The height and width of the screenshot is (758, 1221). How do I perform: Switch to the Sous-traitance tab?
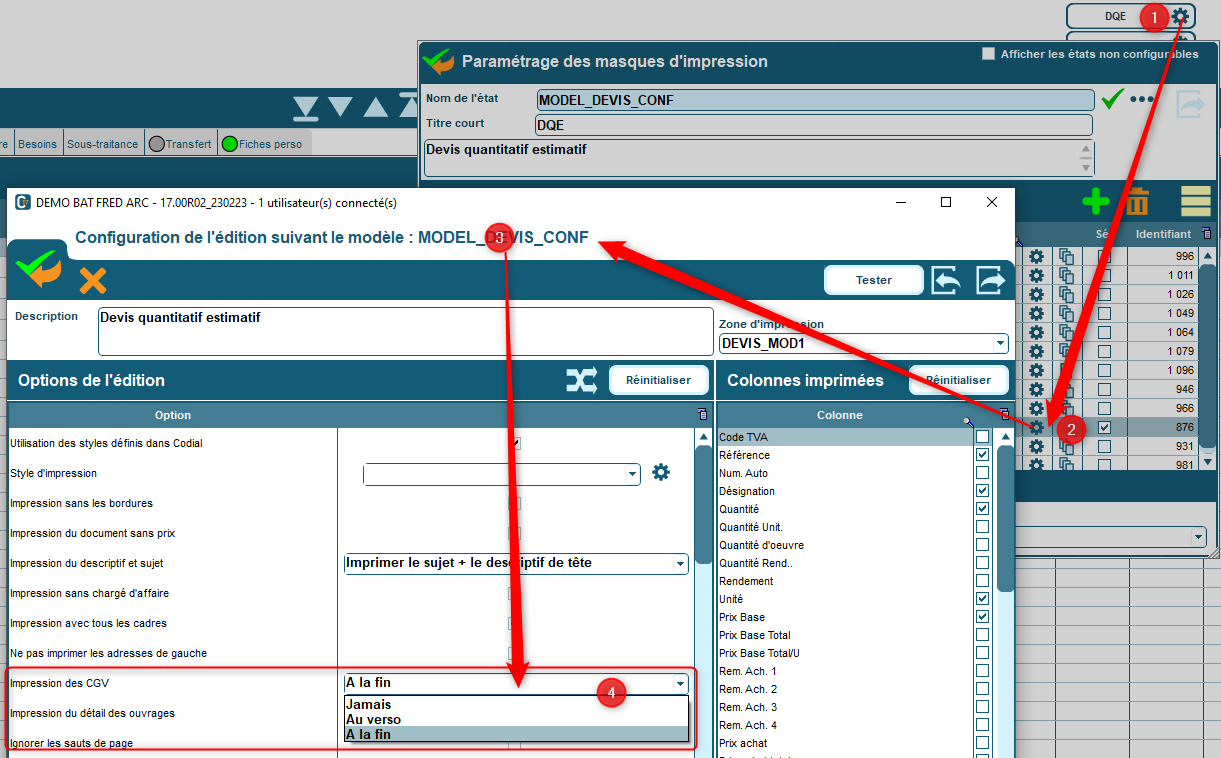[x=103, y=144]
